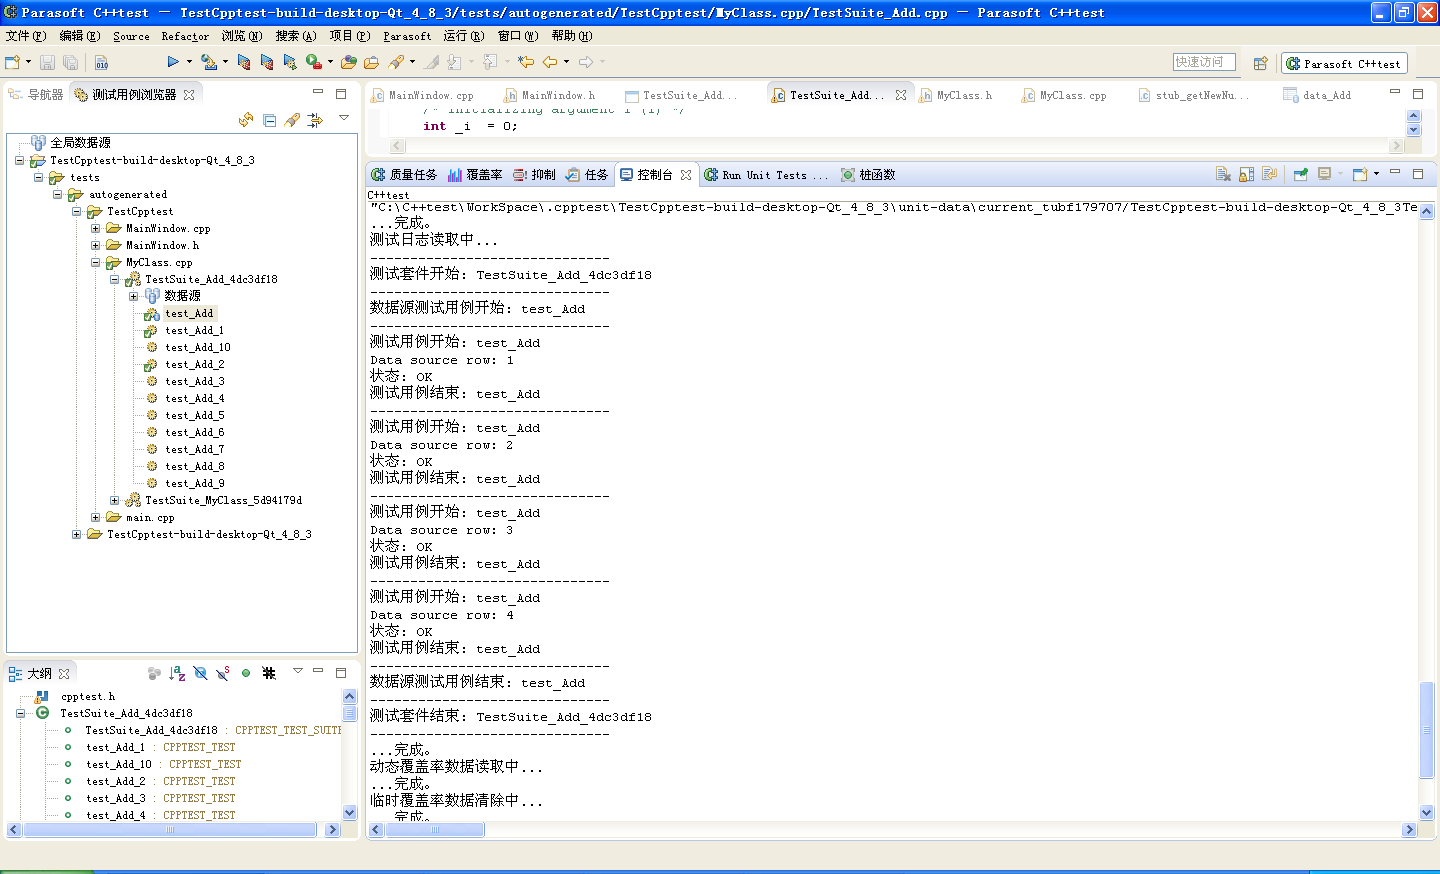Sort outline alphabetically a-z icon

pyautogui.click(x=177, y=673)
